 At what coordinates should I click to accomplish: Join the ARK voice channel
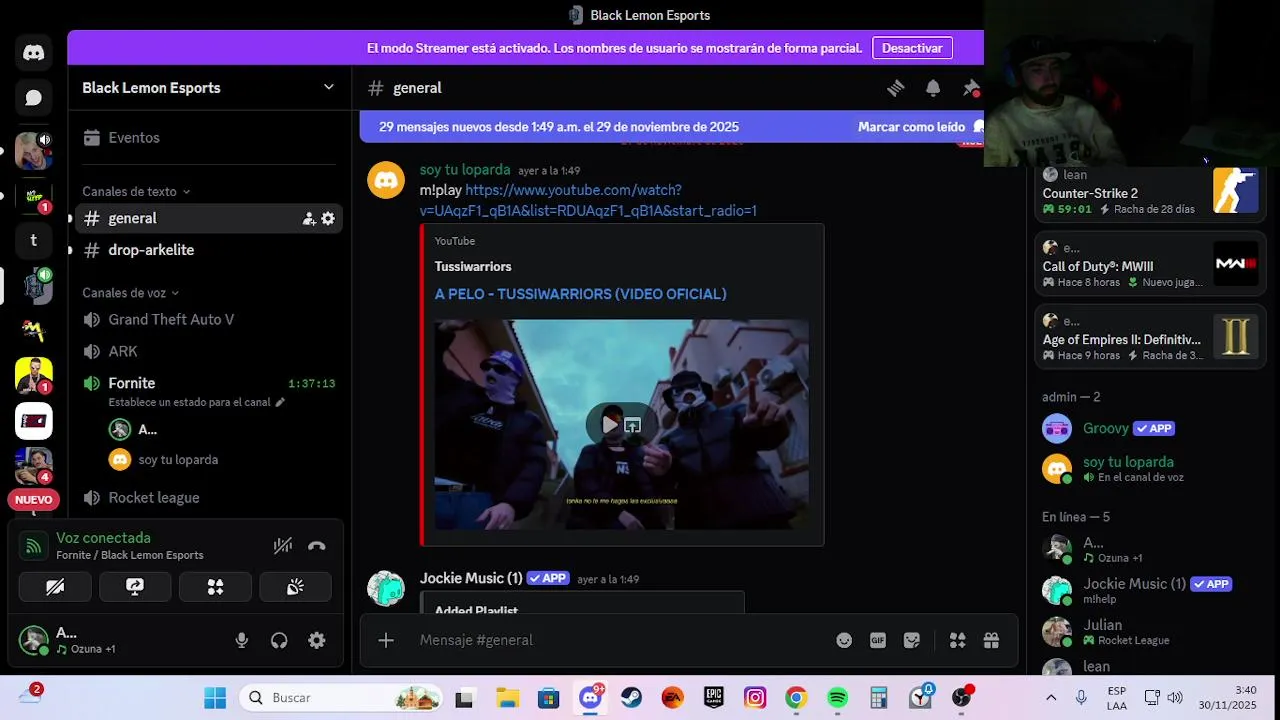point(208,352)
